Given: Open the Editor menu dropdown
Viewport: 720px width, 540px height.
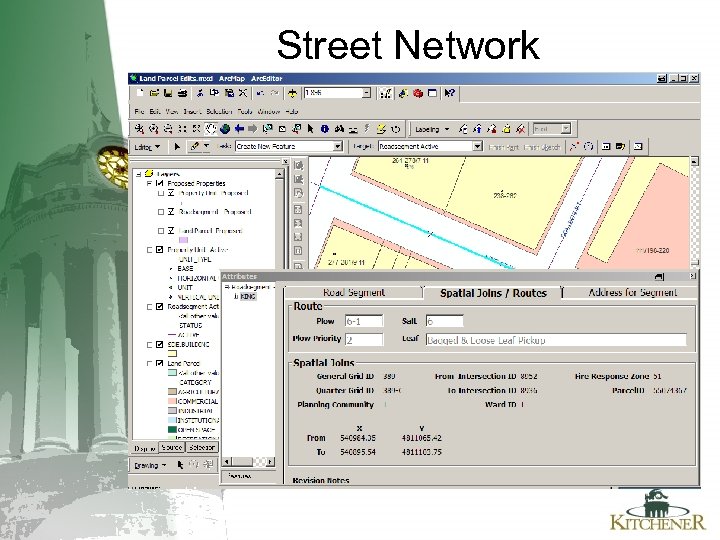Looking at the screenshot, I should pyautogui.click(x=147, y=147).
